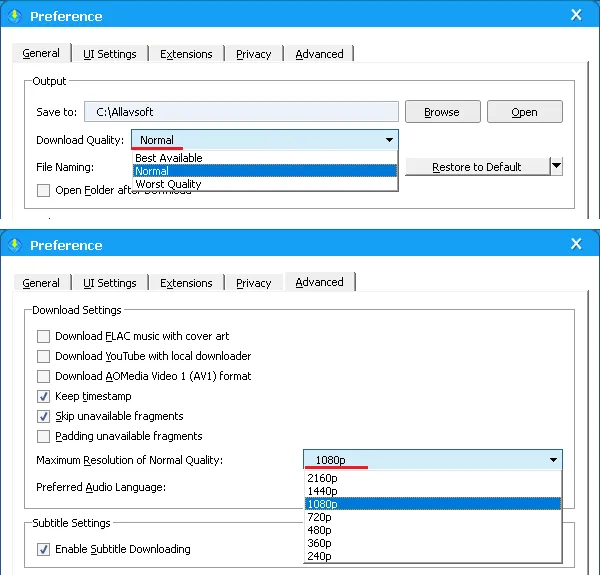Viewport: 600px width, 575px height.
Task: Click the Restore to Default button
Action: click(x=476, y=167)
